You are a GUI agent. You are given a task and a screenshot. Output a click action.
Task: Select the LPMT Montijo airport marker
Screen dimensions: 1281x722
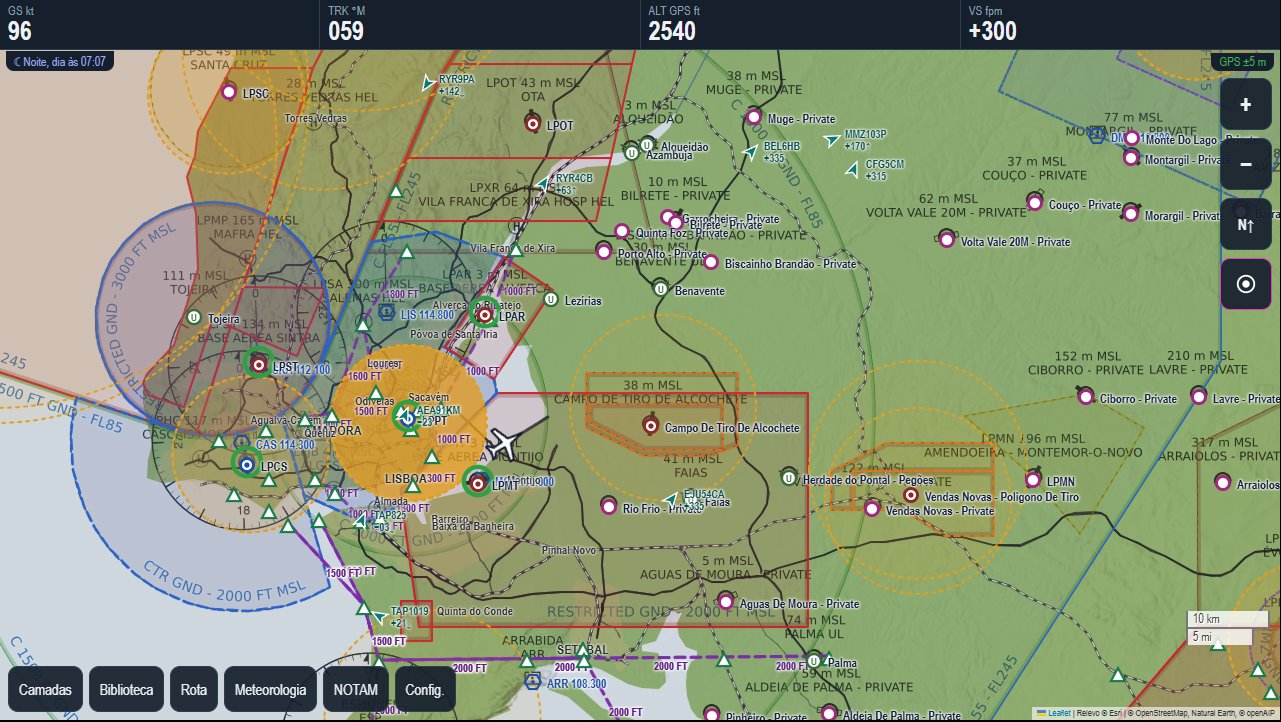pos(478,481)
